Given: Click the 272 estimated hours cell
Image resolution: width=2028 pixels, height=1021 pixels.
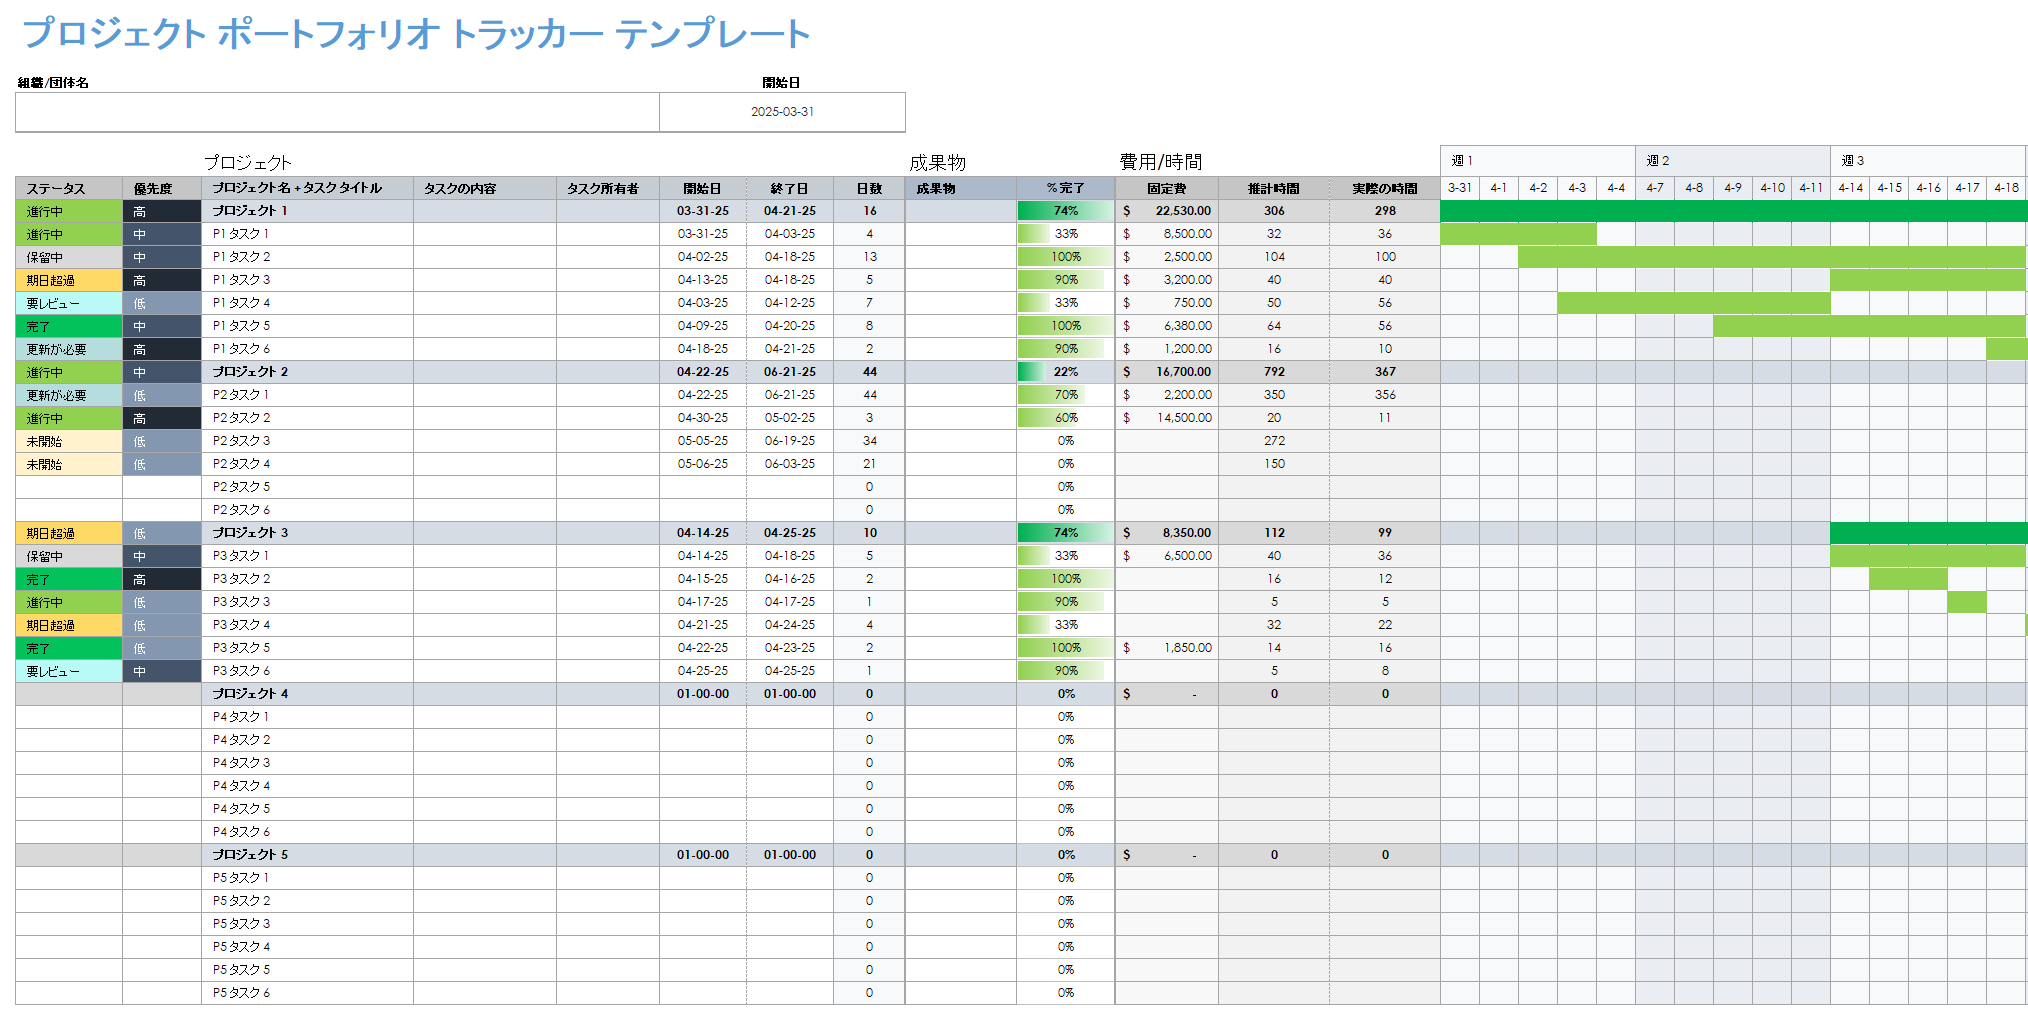Looking at the screenshot, I should 1274,441.
